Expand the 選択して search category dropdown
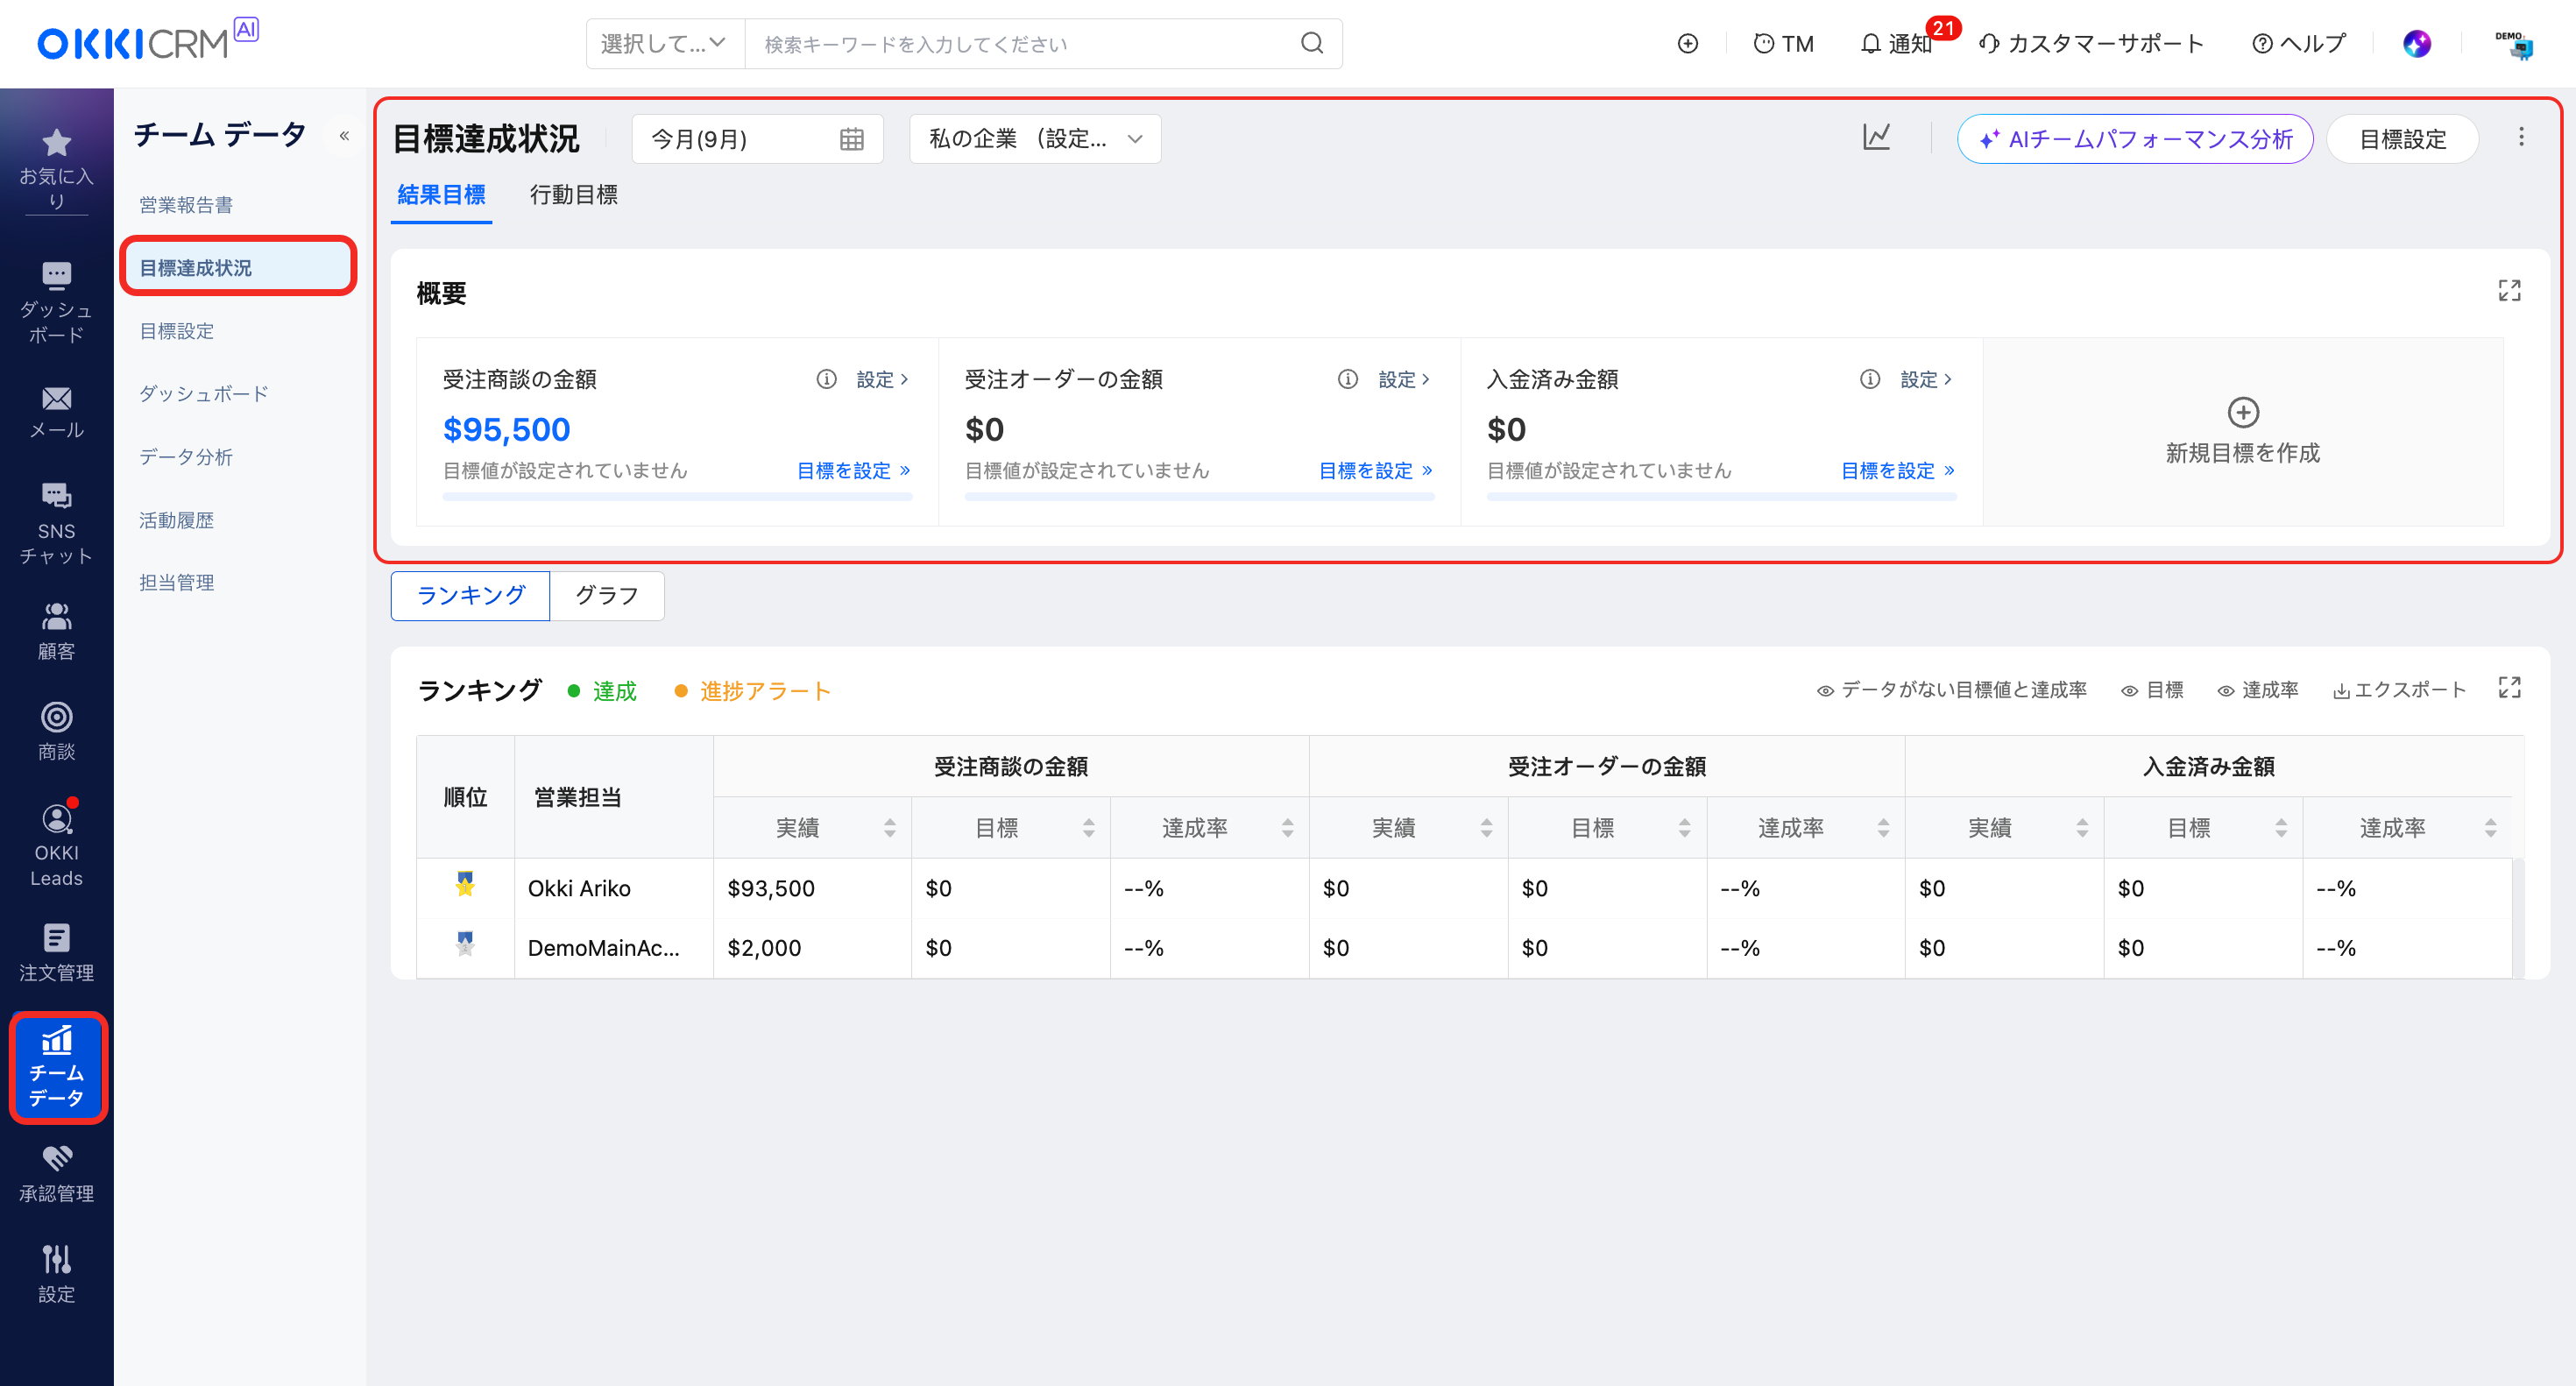Screen dimensions: 2576x1386 tap(664, 44)
